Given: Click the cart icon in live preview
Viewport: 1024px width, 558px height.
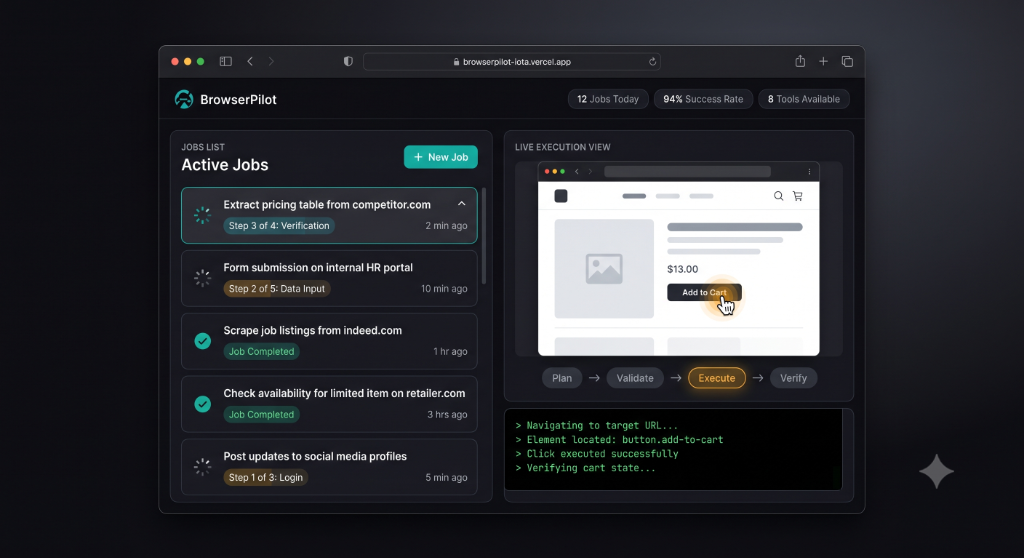Looking at the screenshot, I should (797, 196).
